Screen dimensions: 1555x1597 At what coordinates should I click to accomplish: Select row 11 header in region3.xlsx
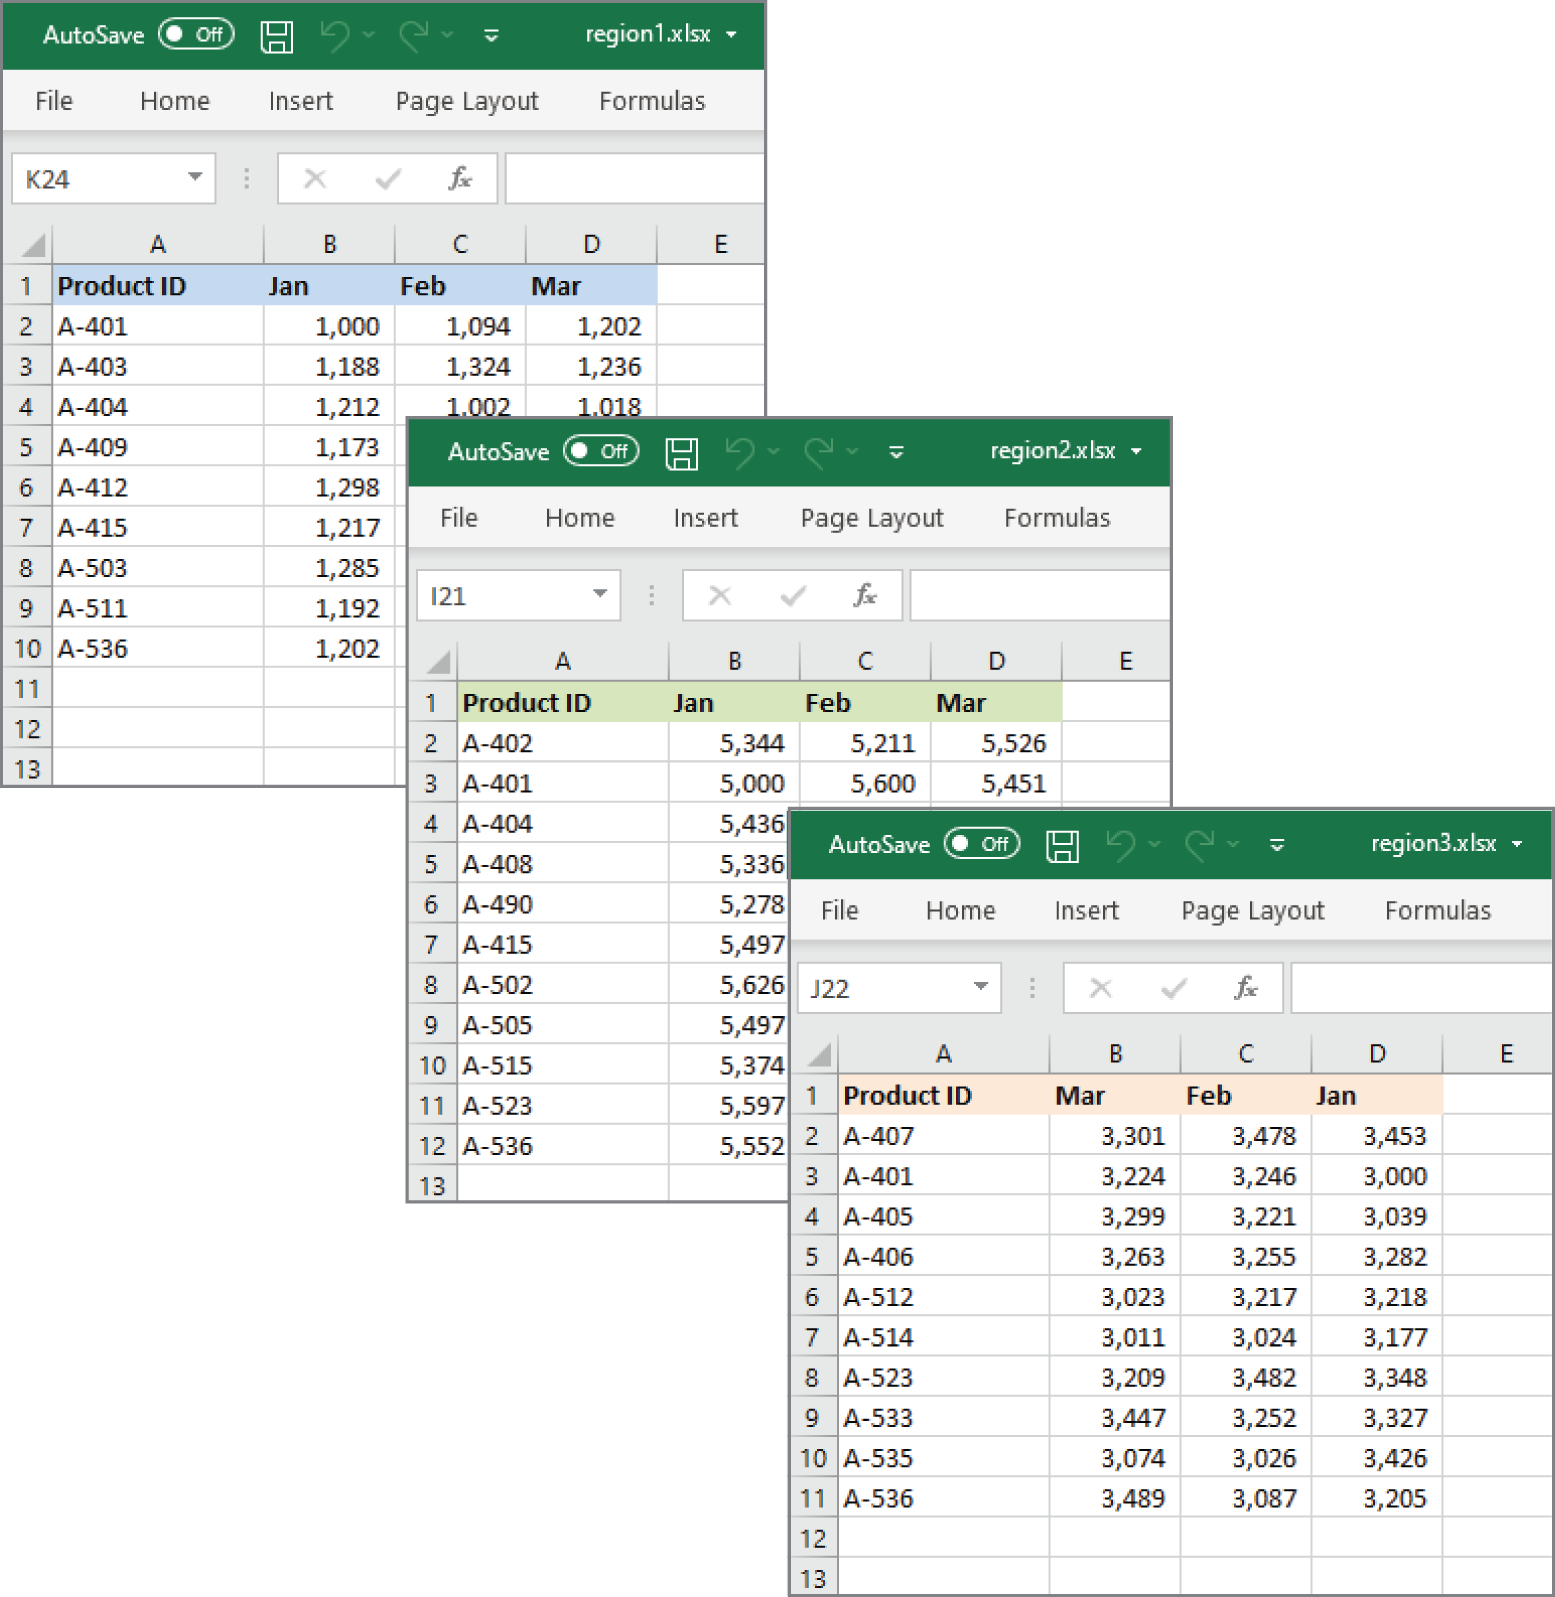(x=813, y=1500)
